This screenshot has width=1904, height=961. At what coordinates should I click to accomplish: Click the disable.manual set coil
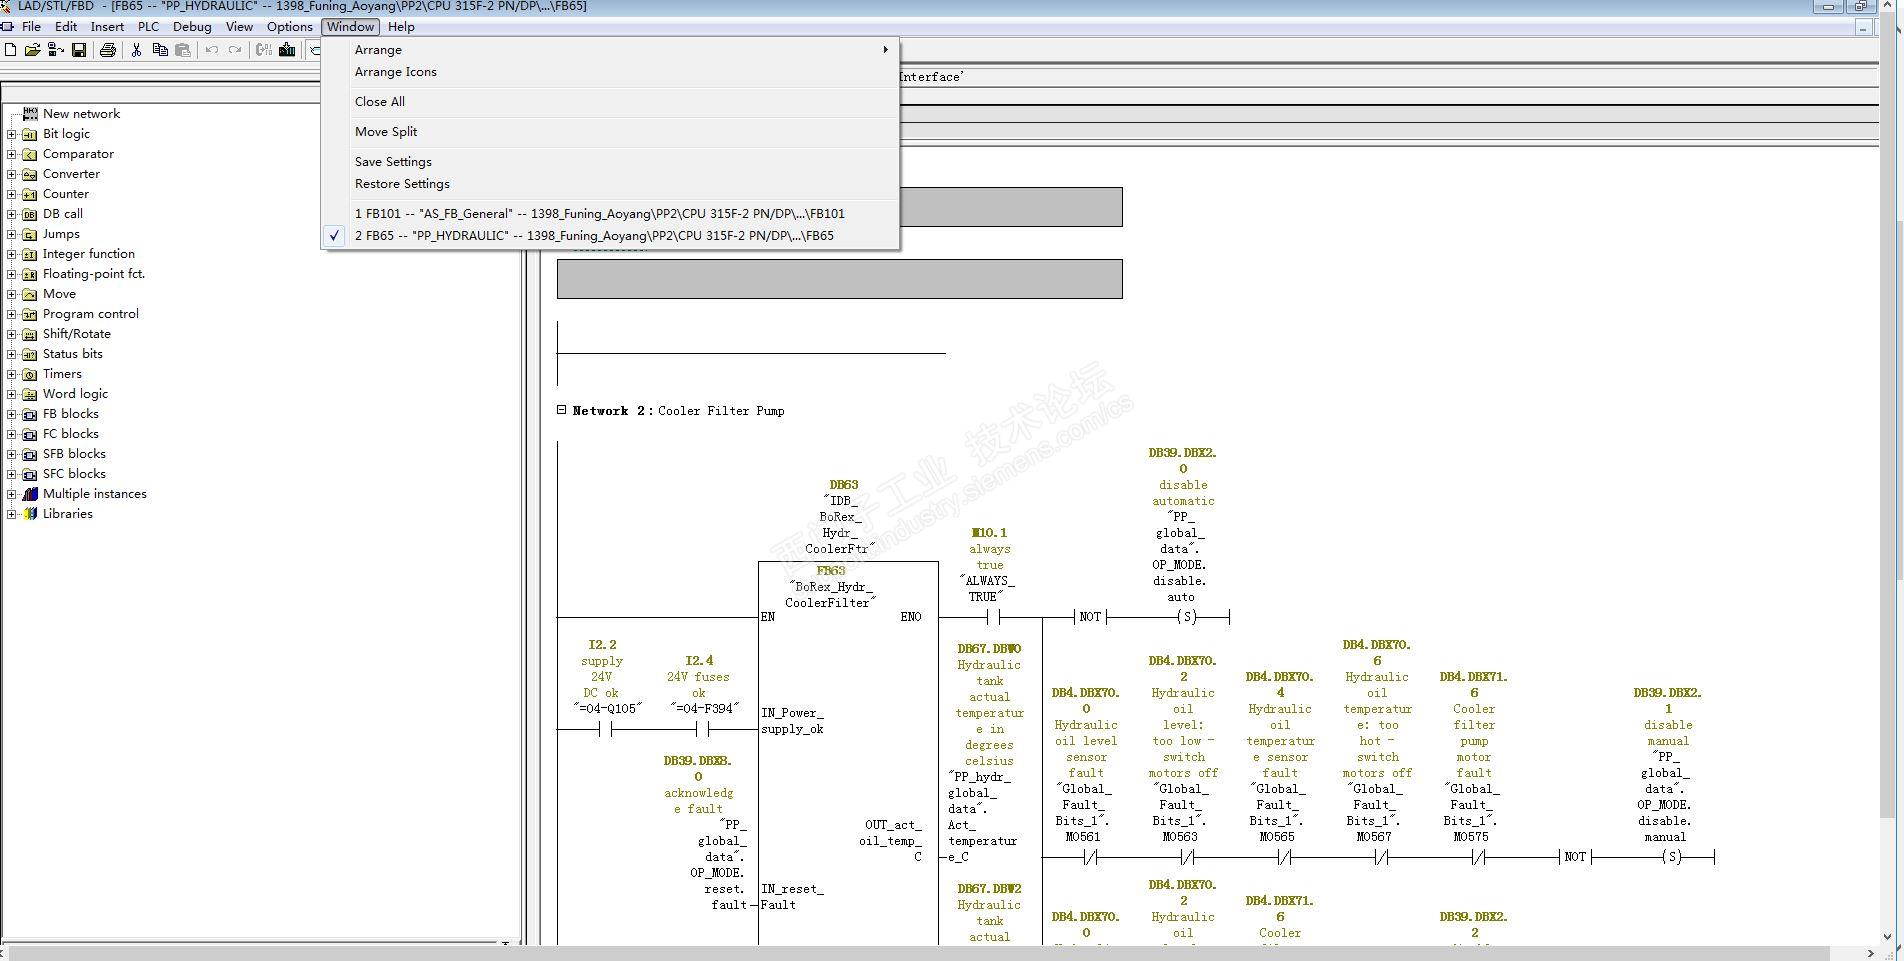pyautogui.click(x=1673, y=857)
